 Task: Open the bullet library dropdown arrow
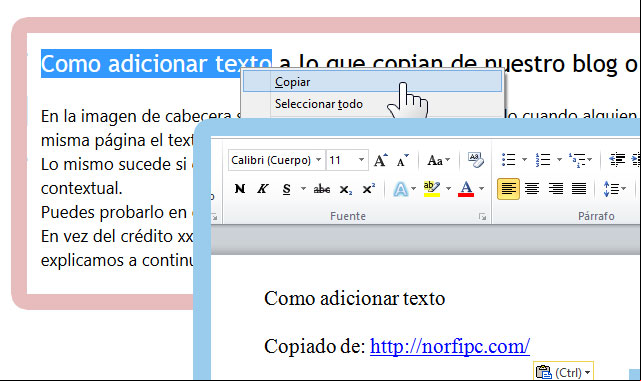click(x=524, y=160)
